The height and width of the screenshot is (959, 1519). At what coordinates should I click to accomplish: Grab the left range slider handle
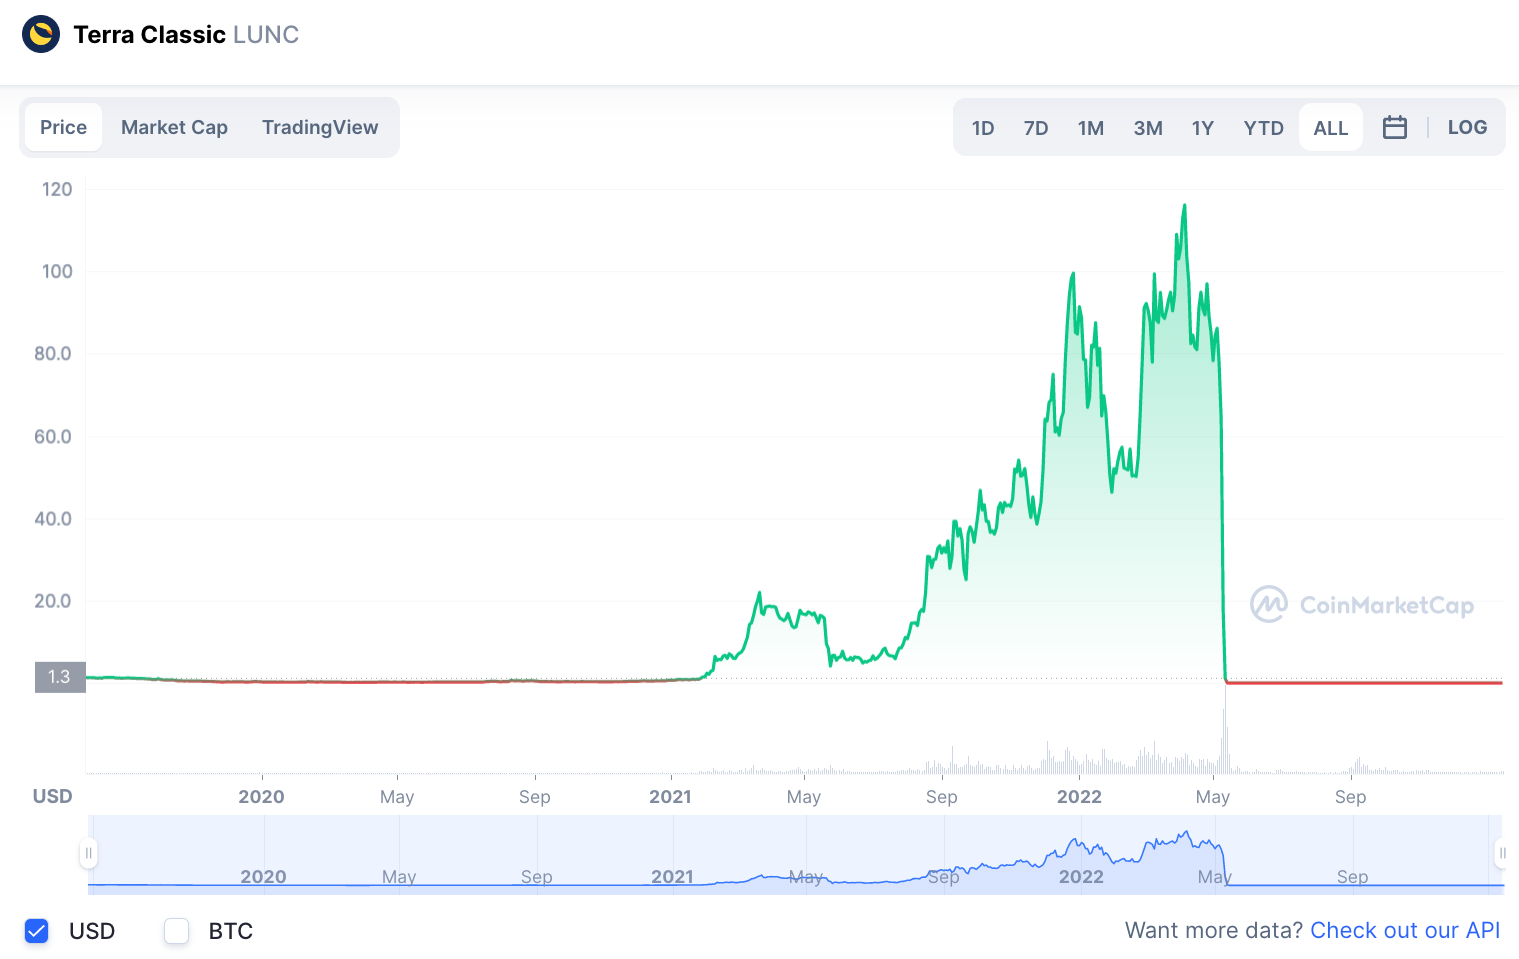88,853
